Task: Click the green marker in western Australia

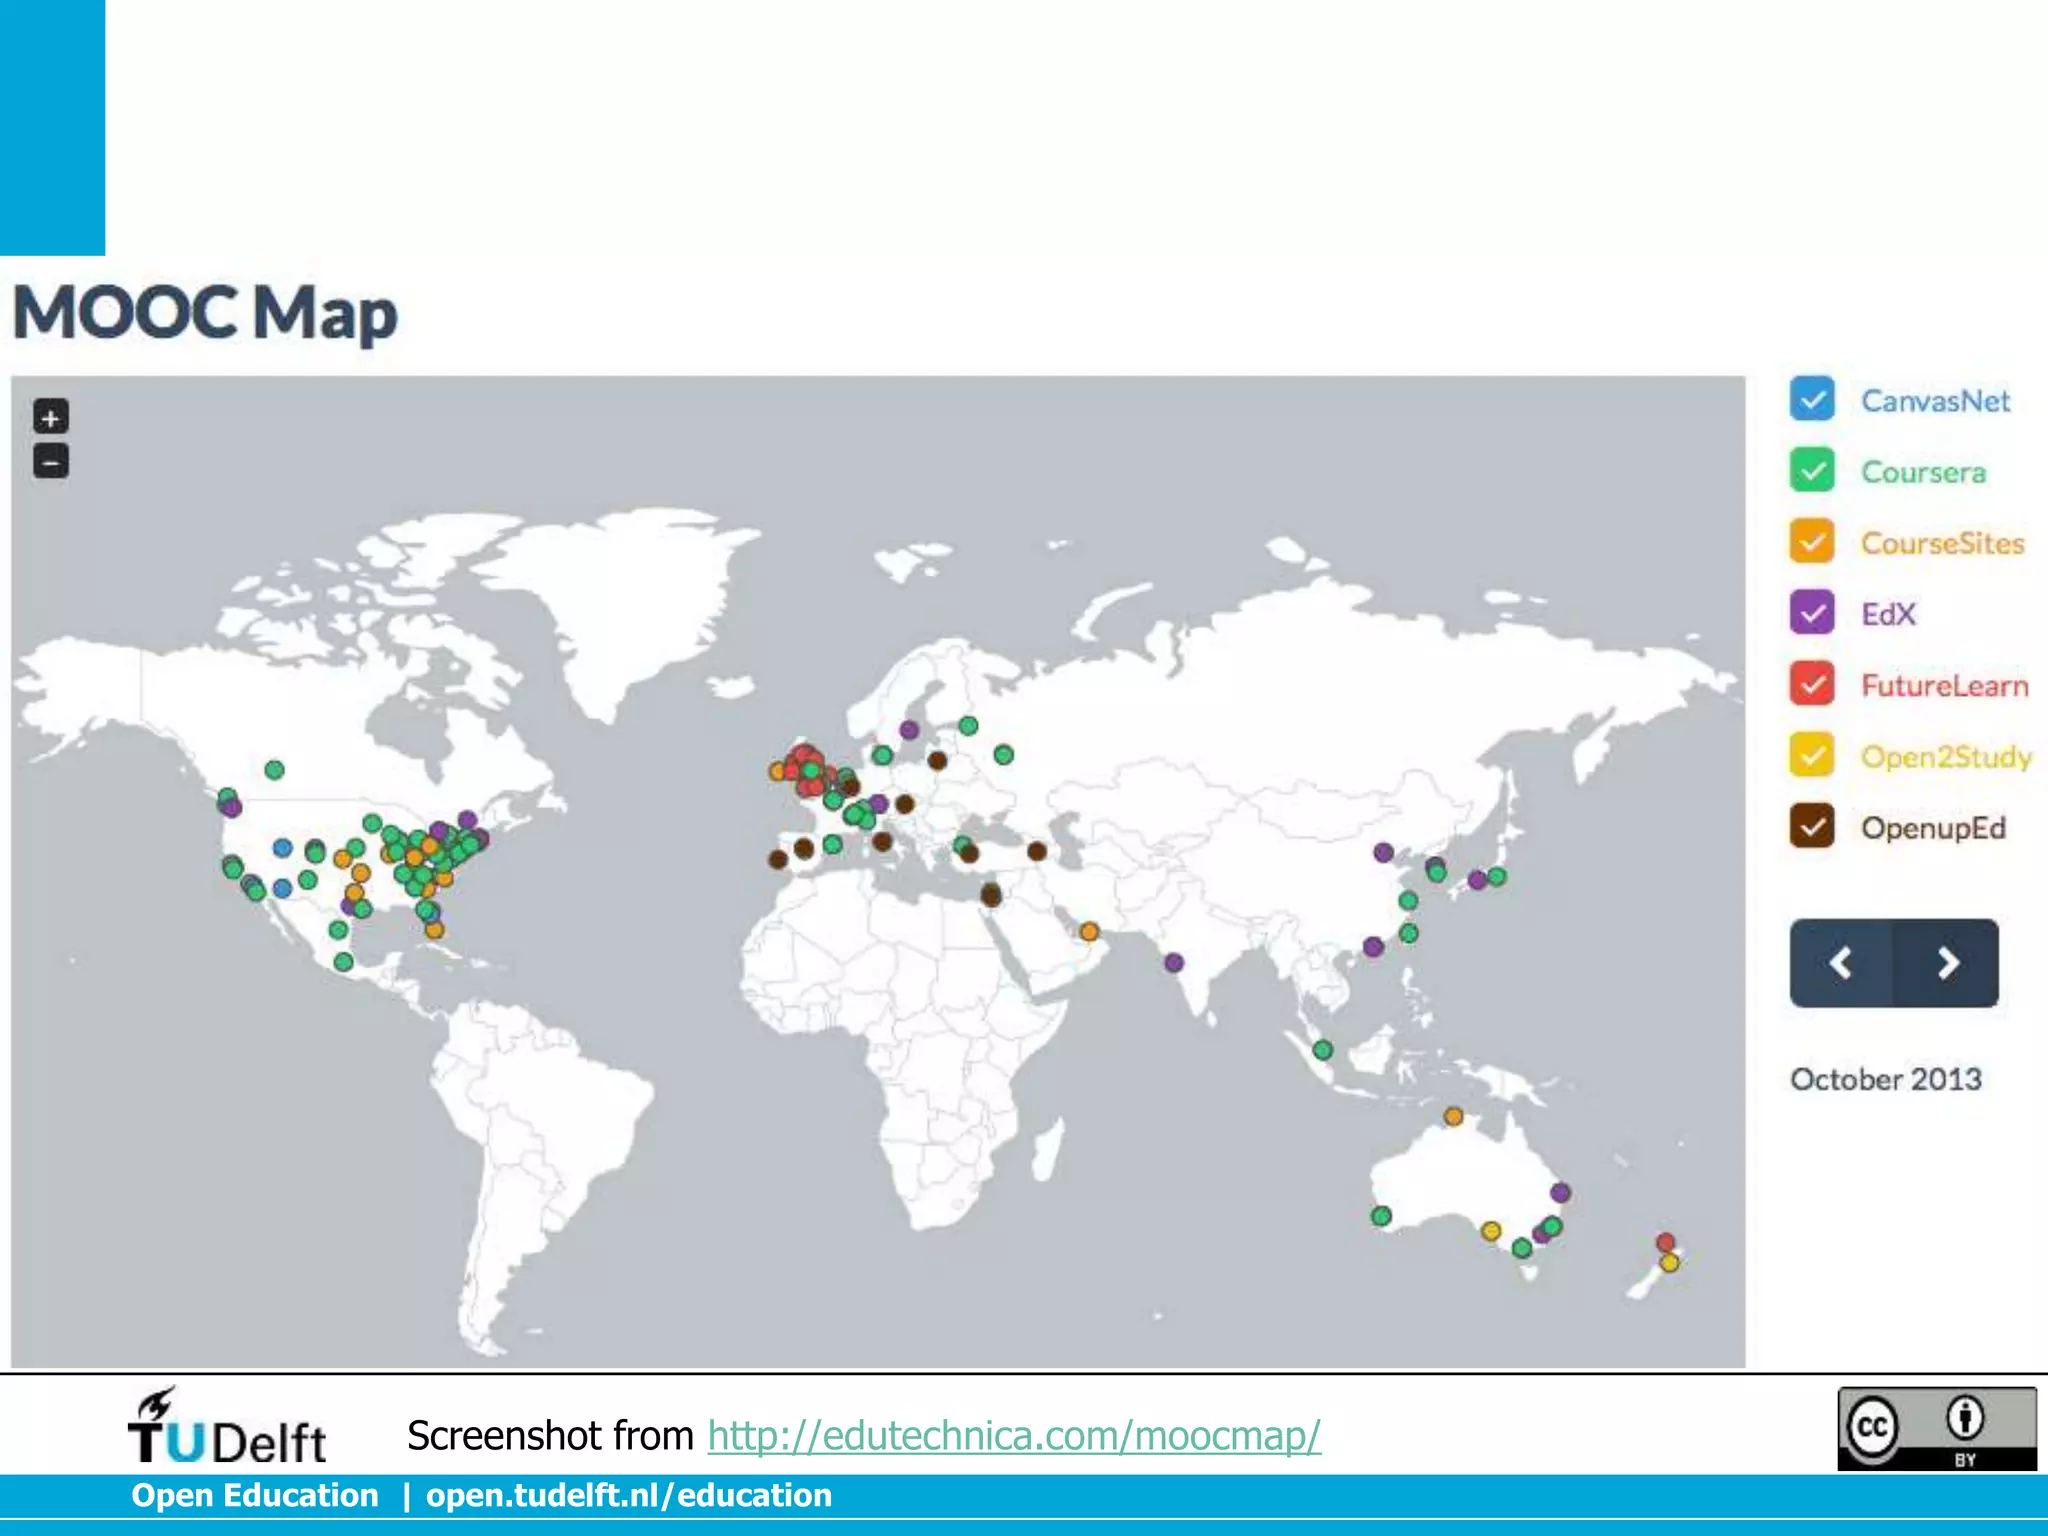Action: 1381,1216
